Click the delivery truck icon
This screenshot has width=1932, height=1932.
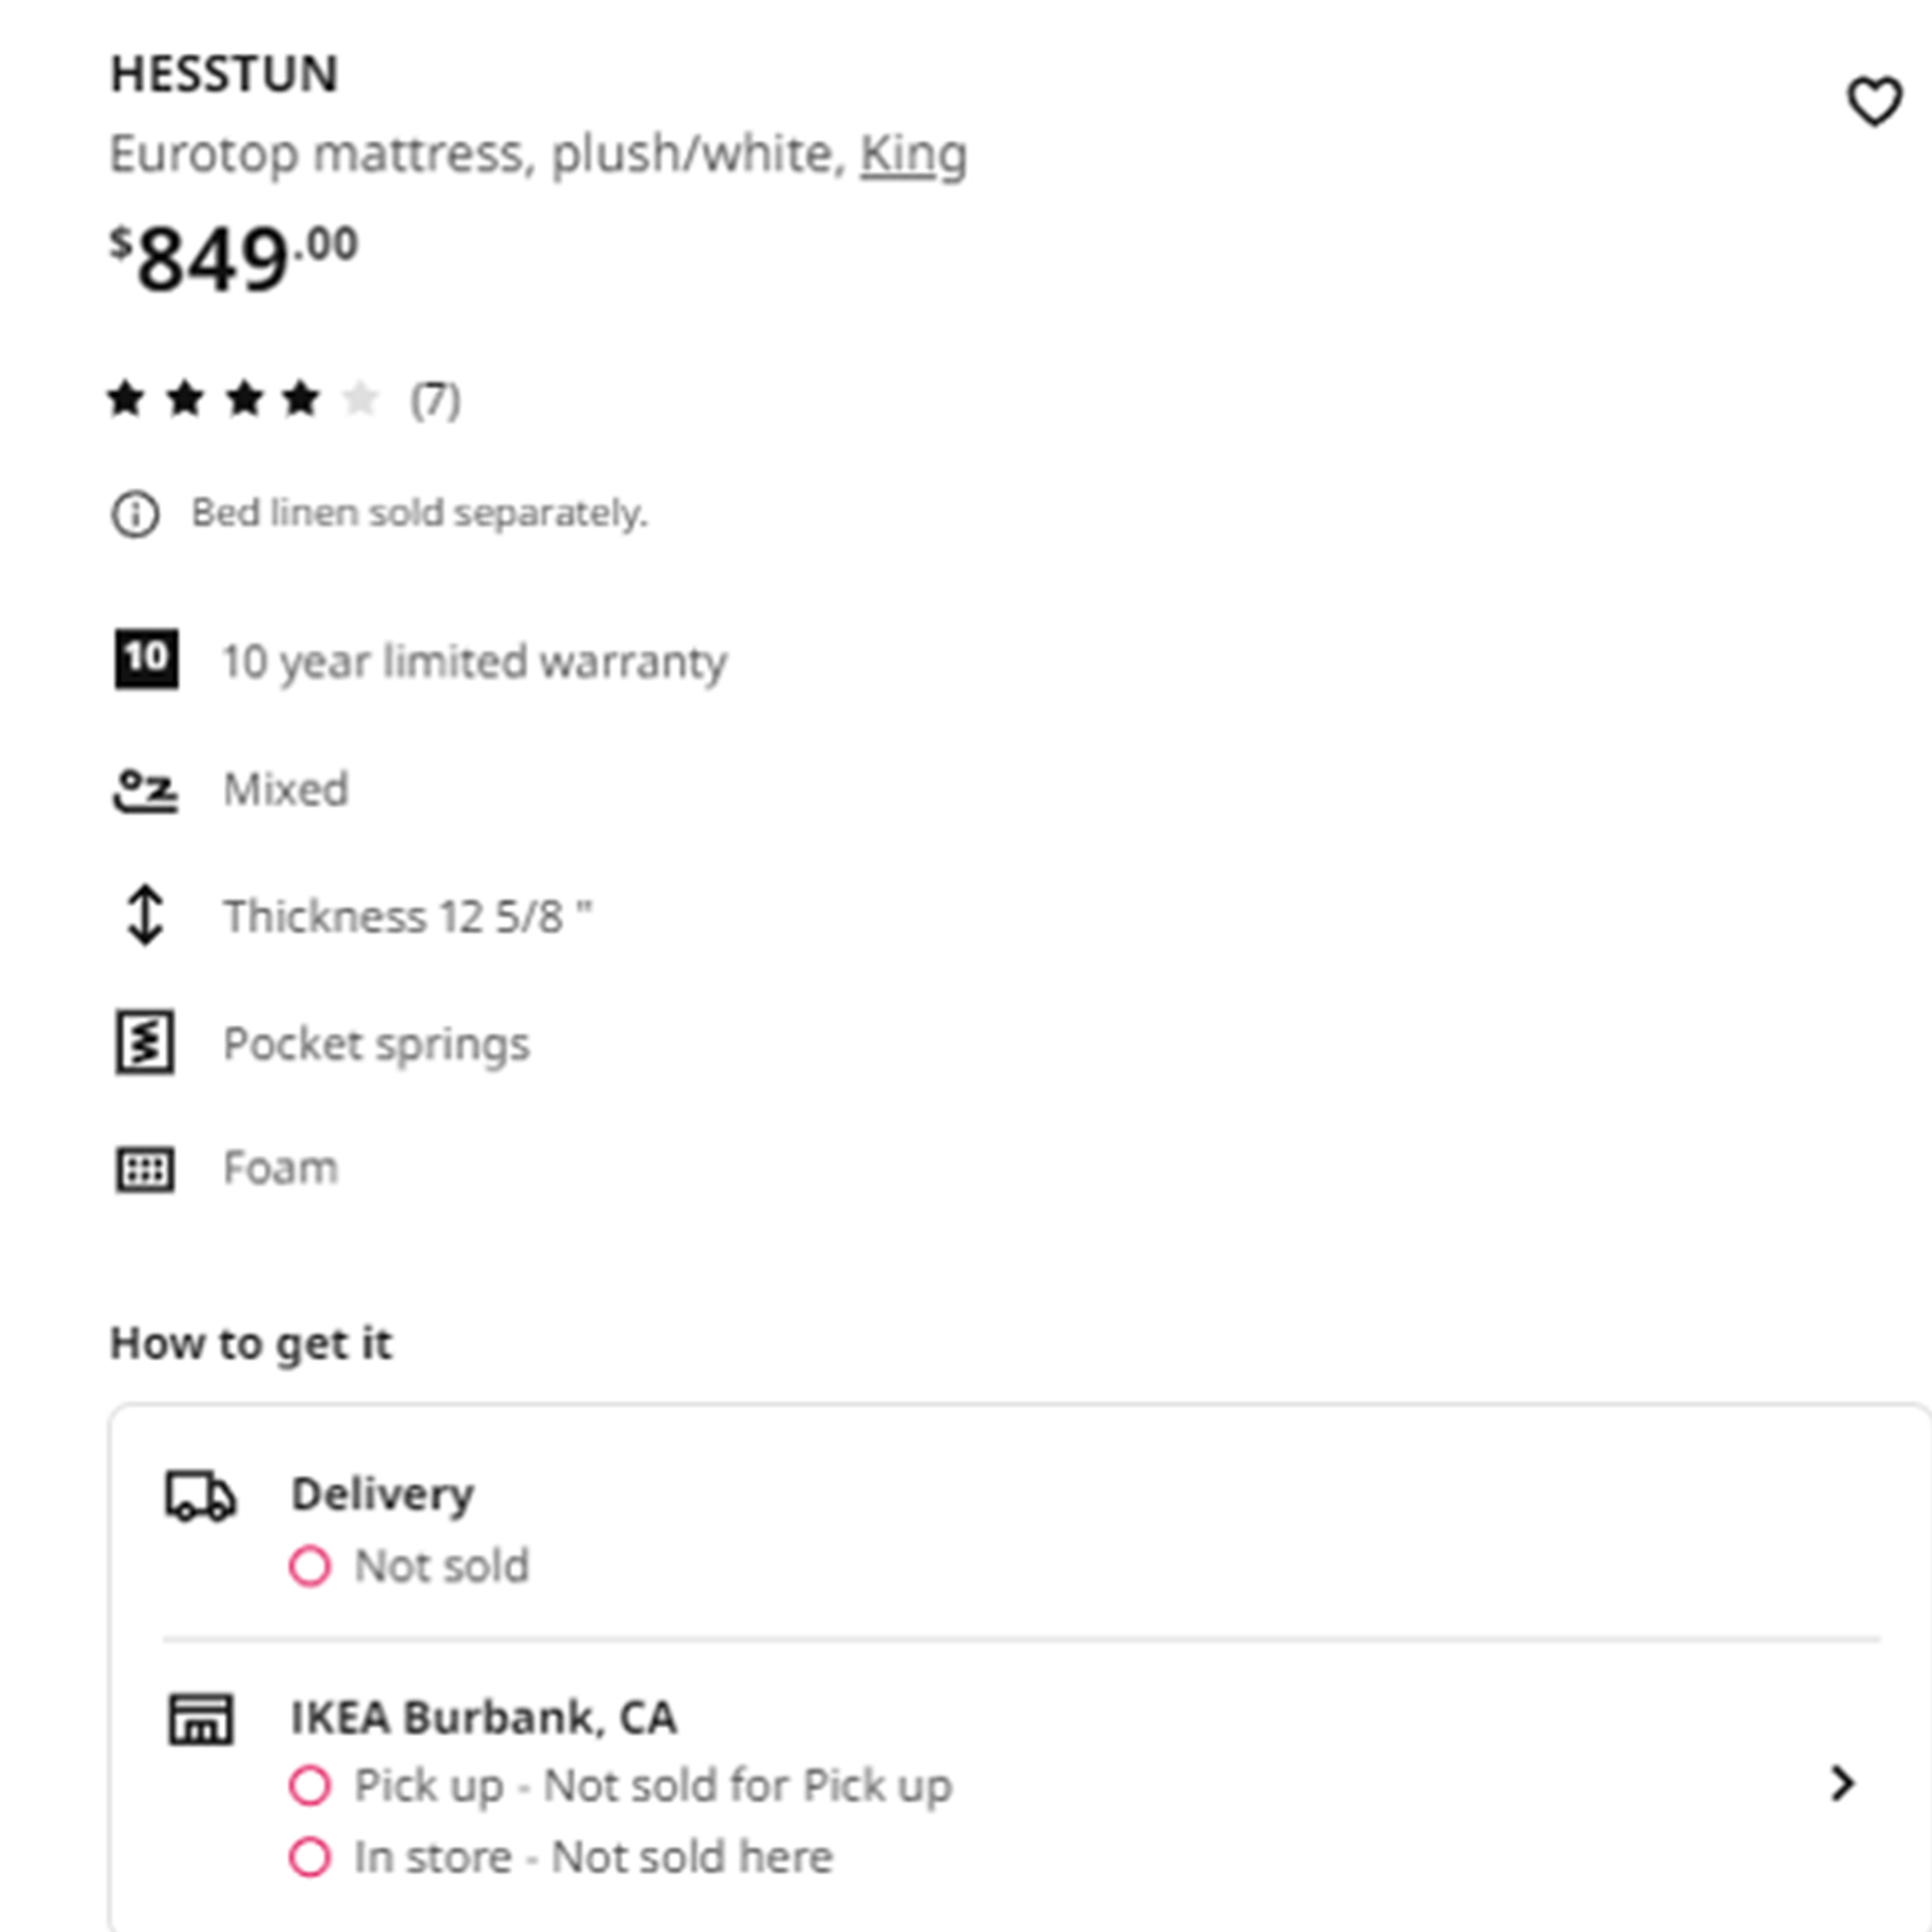pos(200,1496)
